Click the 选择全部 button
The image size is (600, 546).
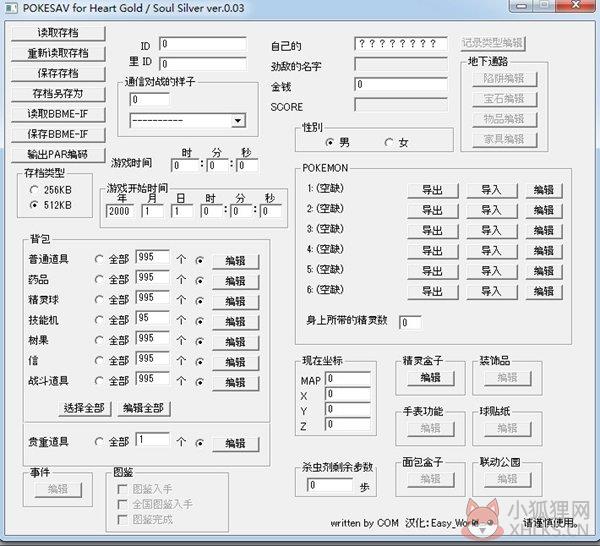tap(85, 408)
